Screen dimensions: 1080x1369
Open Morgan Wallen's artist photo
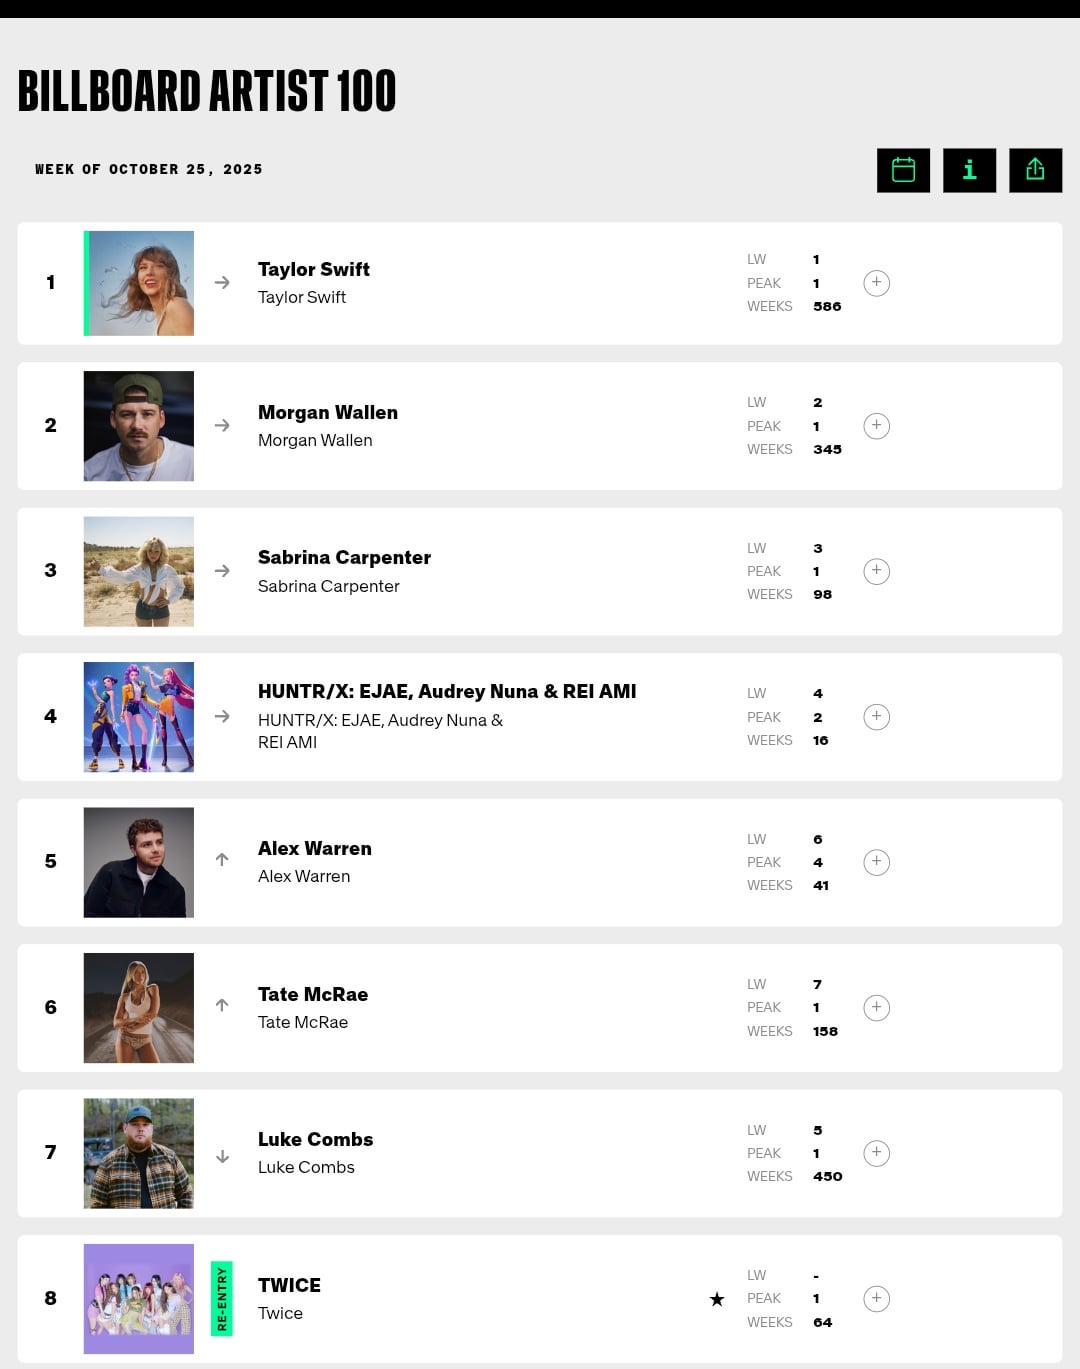point(139,426)
